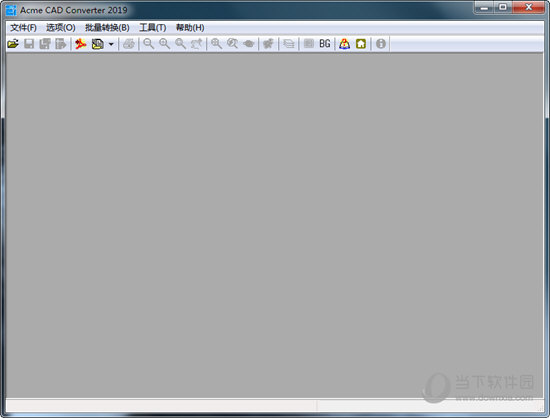The image size is (550, 418).
Task: Click the zoom window magnifier icon
Action: 216,44
